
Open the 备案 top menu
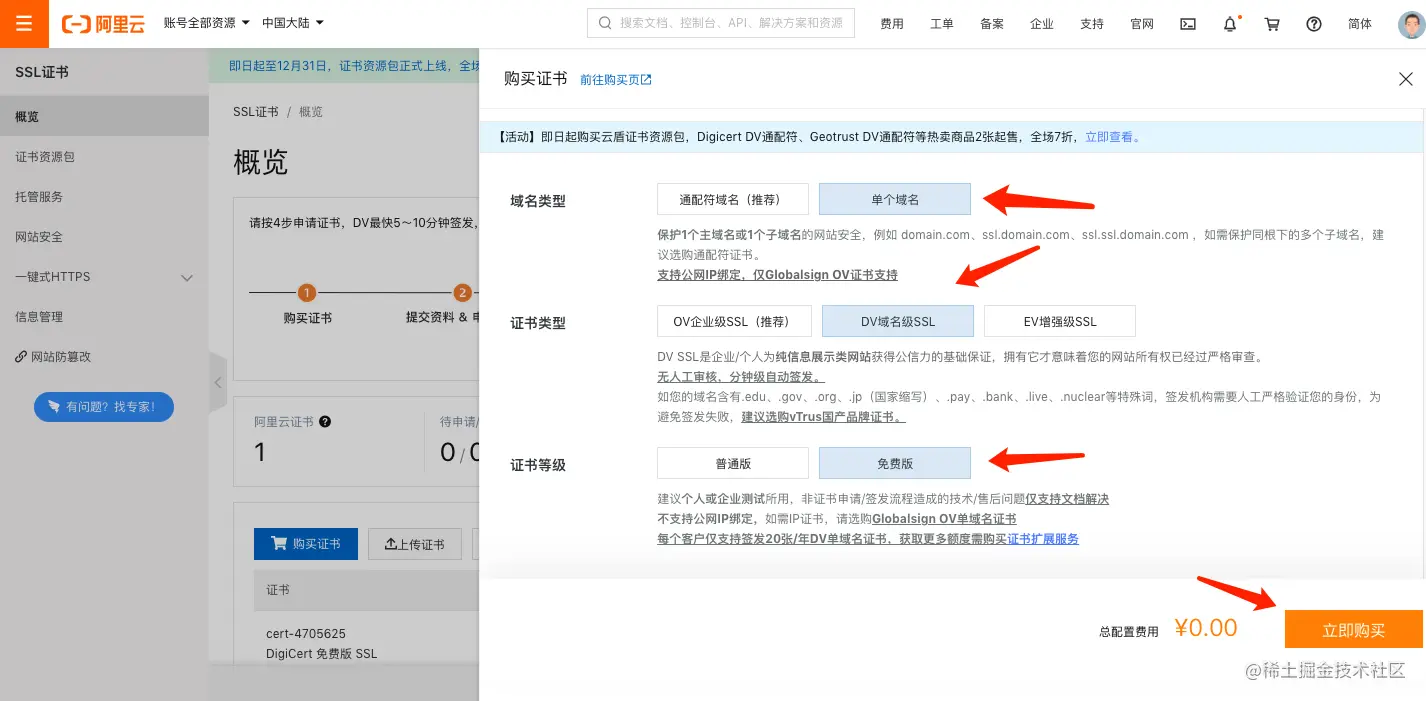click(x=992, y=24)
